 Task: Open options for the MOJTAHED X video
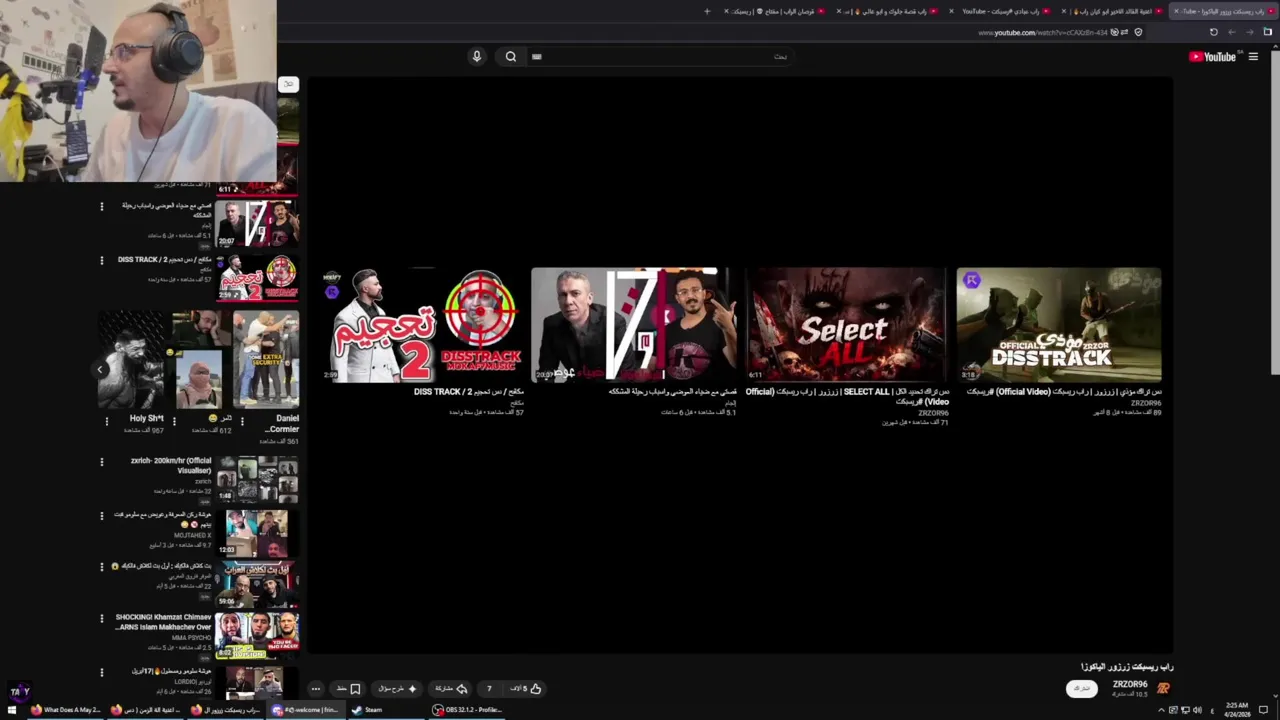[101, 516]
